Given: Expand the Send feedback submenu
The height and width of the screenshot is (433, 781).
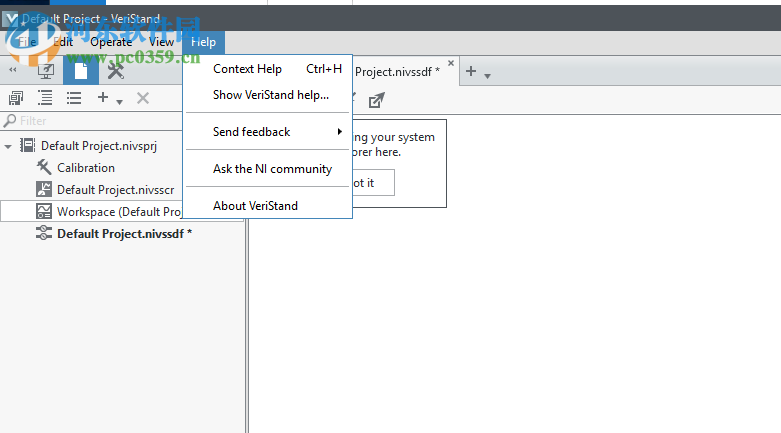Looking at the screenshot, I should coord(268,132).
